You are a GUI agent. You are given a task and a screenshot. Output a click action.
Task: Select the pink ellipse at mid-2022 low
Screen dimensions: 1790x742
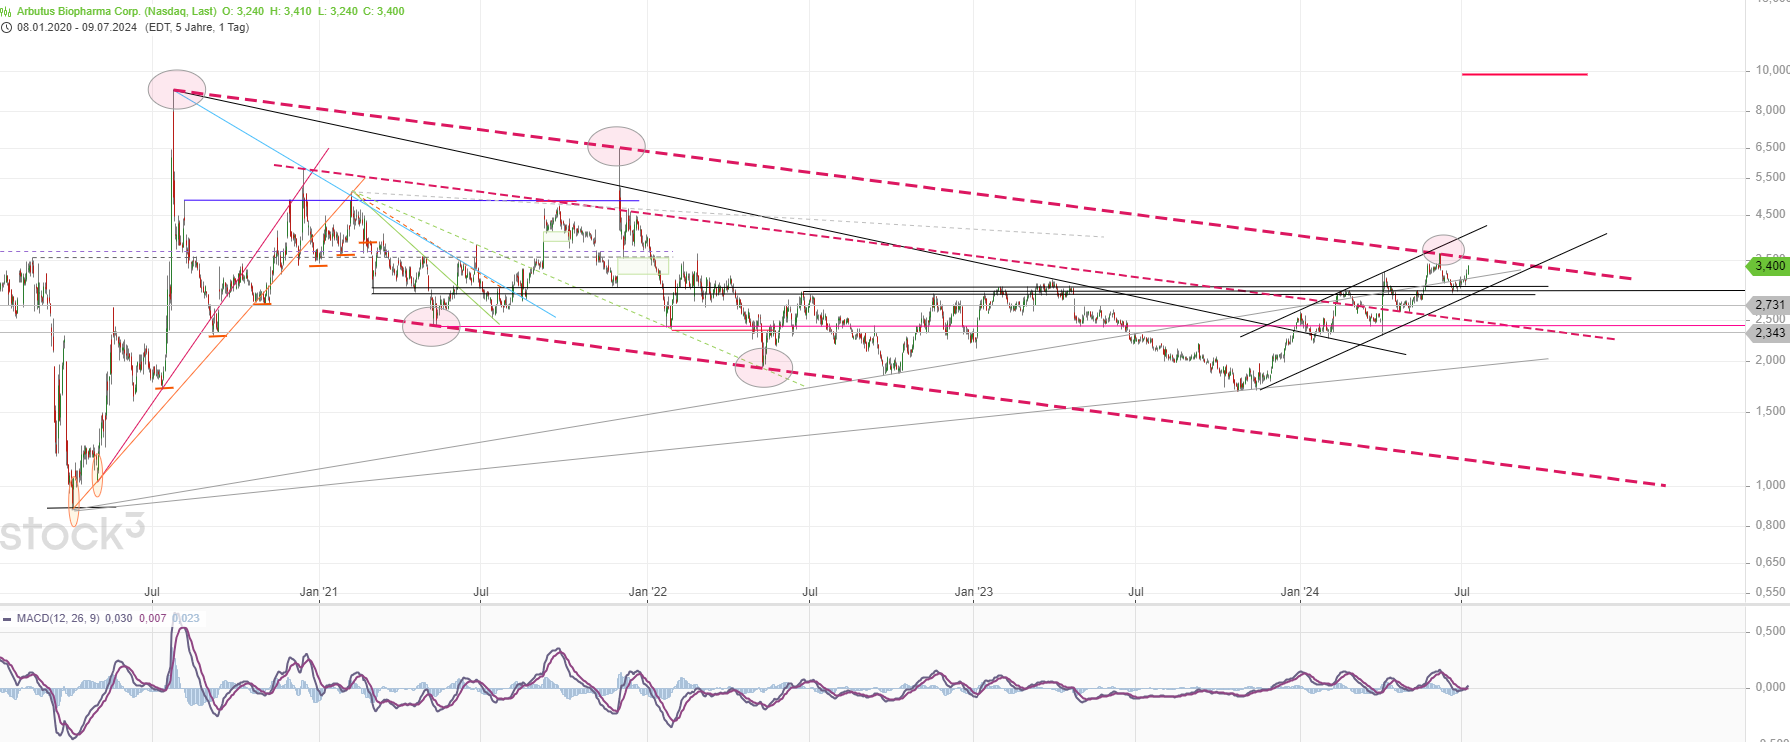point(763,368)
